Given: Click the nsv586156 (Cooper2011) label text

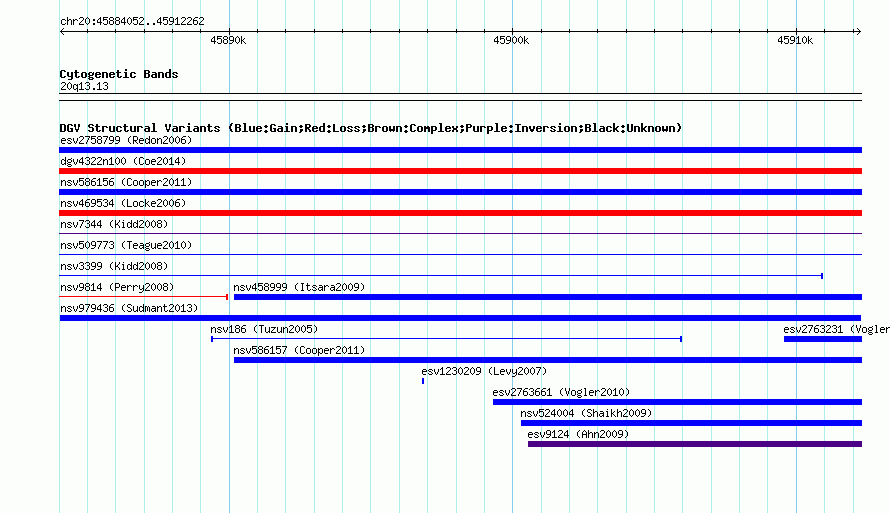Looking at the screenshot, I should [x=126, y=182].
